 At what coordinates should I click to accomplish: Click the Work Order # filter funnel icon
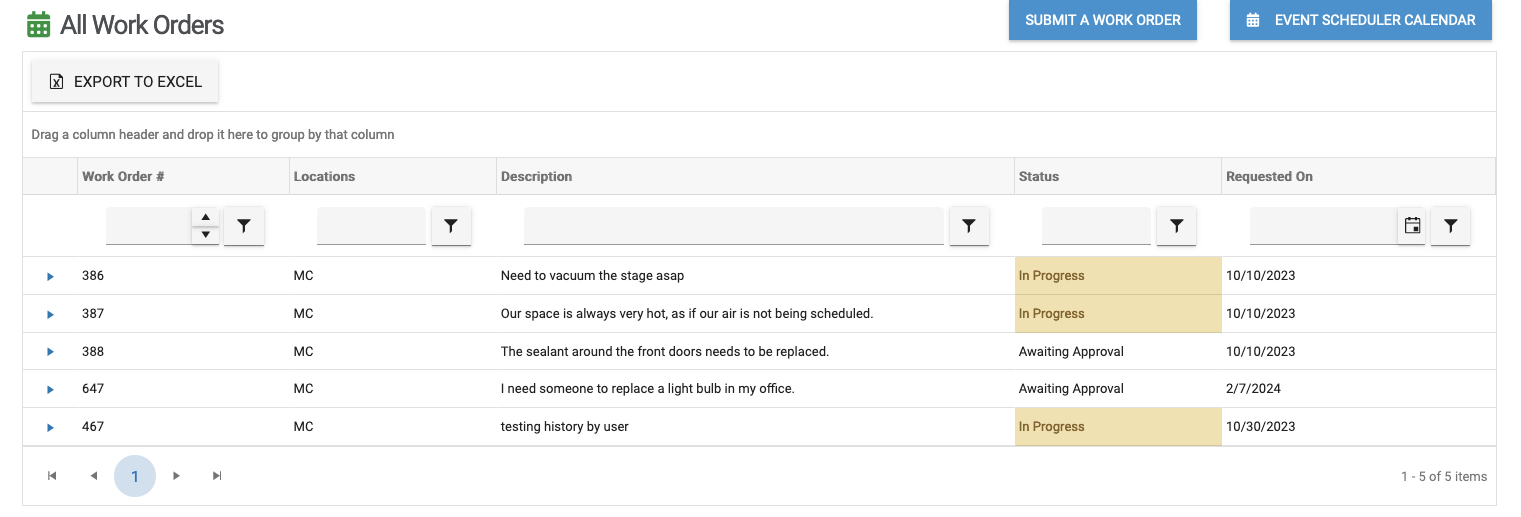[x=244, y=227]
